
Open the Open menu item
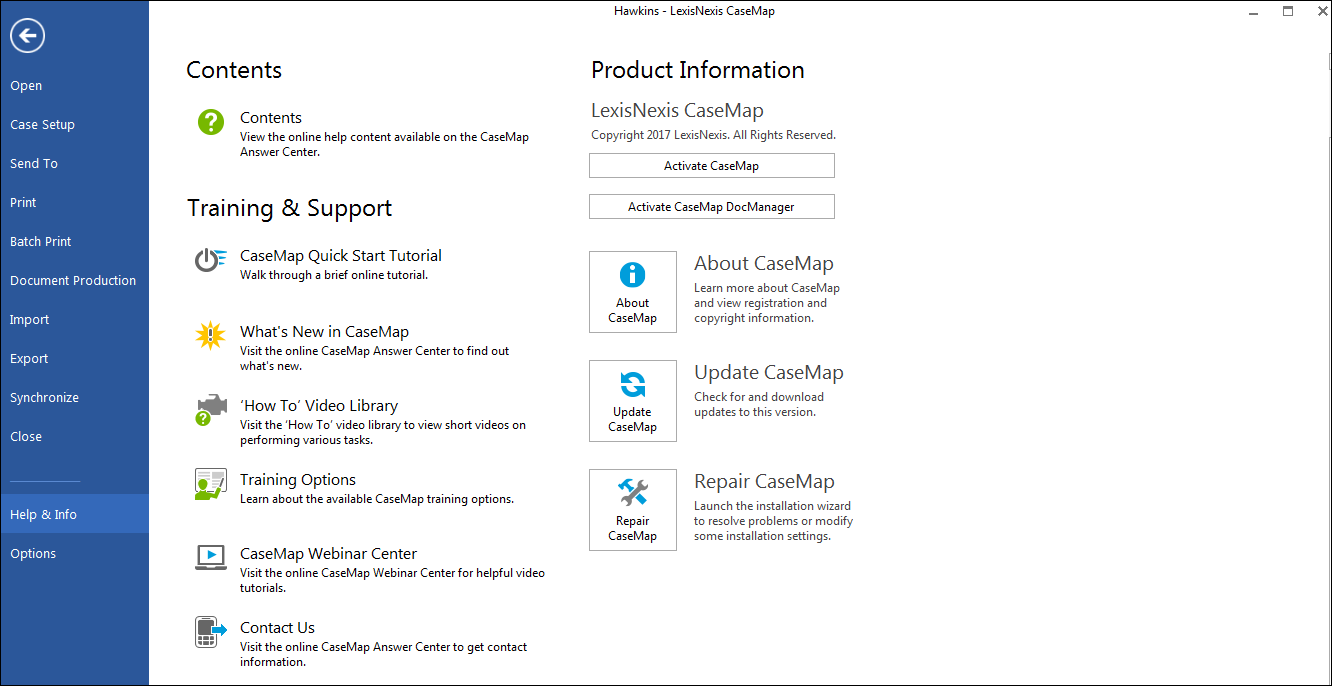[74, 86]
